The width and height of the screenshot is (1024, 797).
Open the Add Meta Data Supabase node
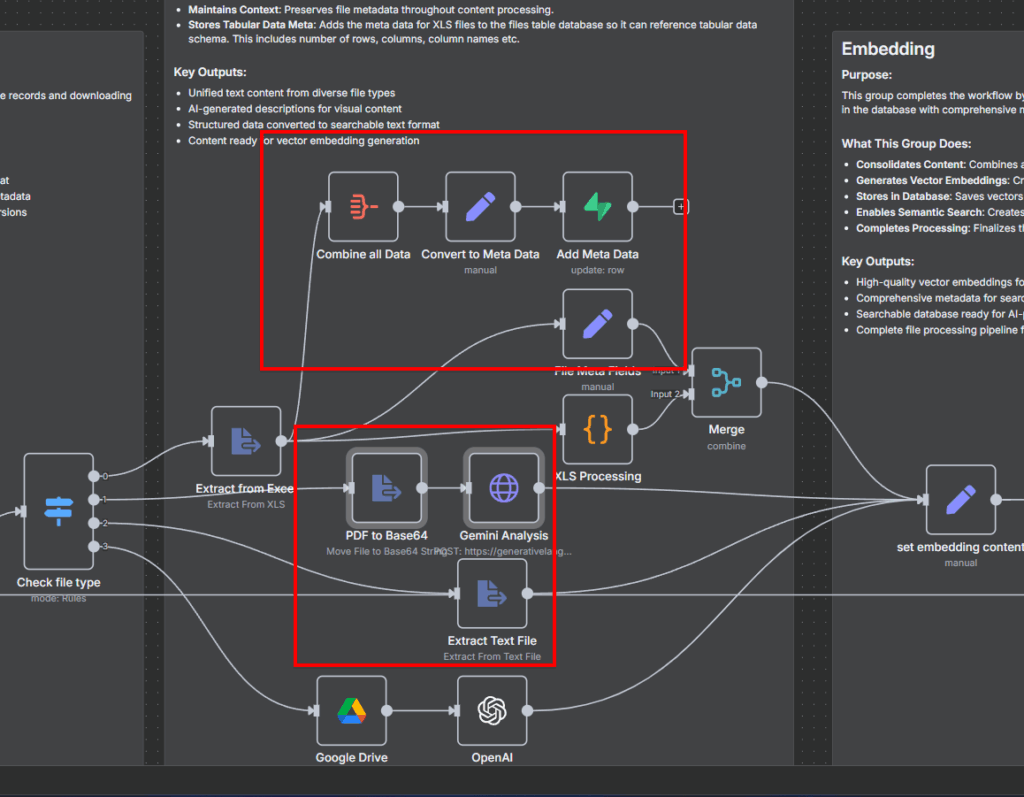coord(597,207)
